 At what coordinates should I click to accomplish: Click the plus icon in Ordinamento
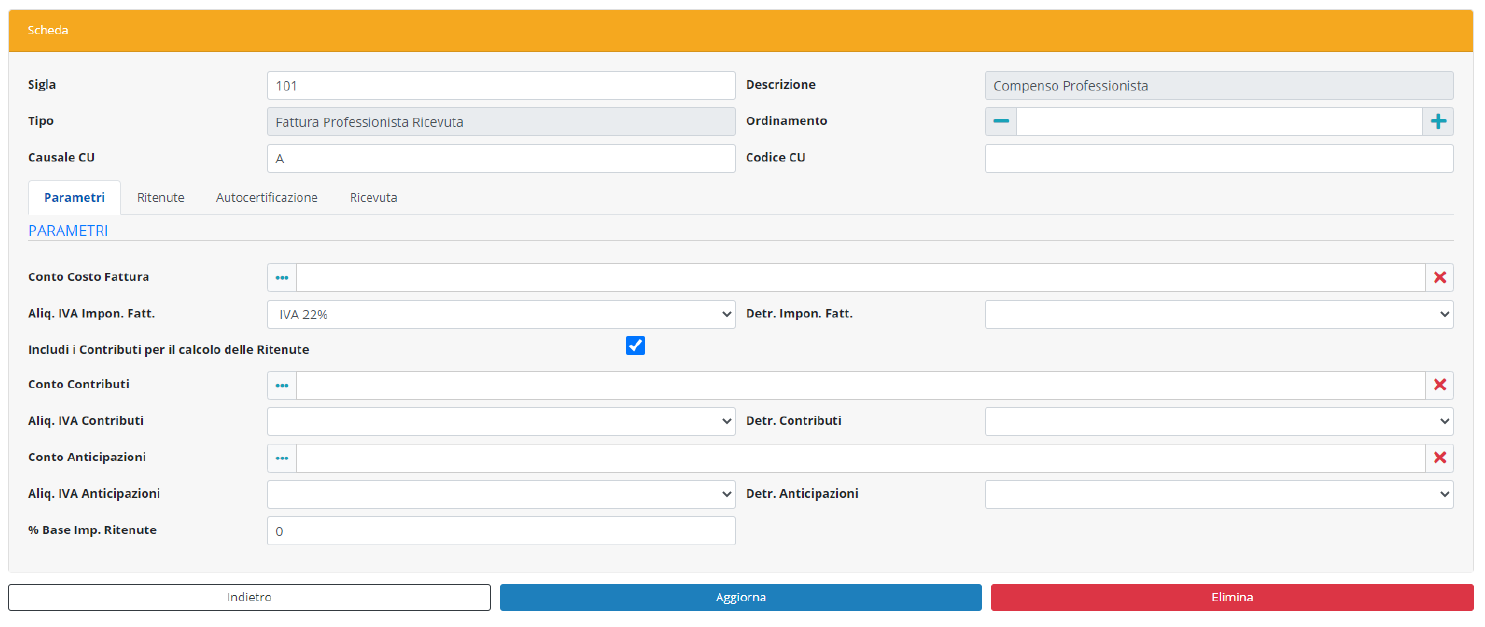tap(1438, 121)
